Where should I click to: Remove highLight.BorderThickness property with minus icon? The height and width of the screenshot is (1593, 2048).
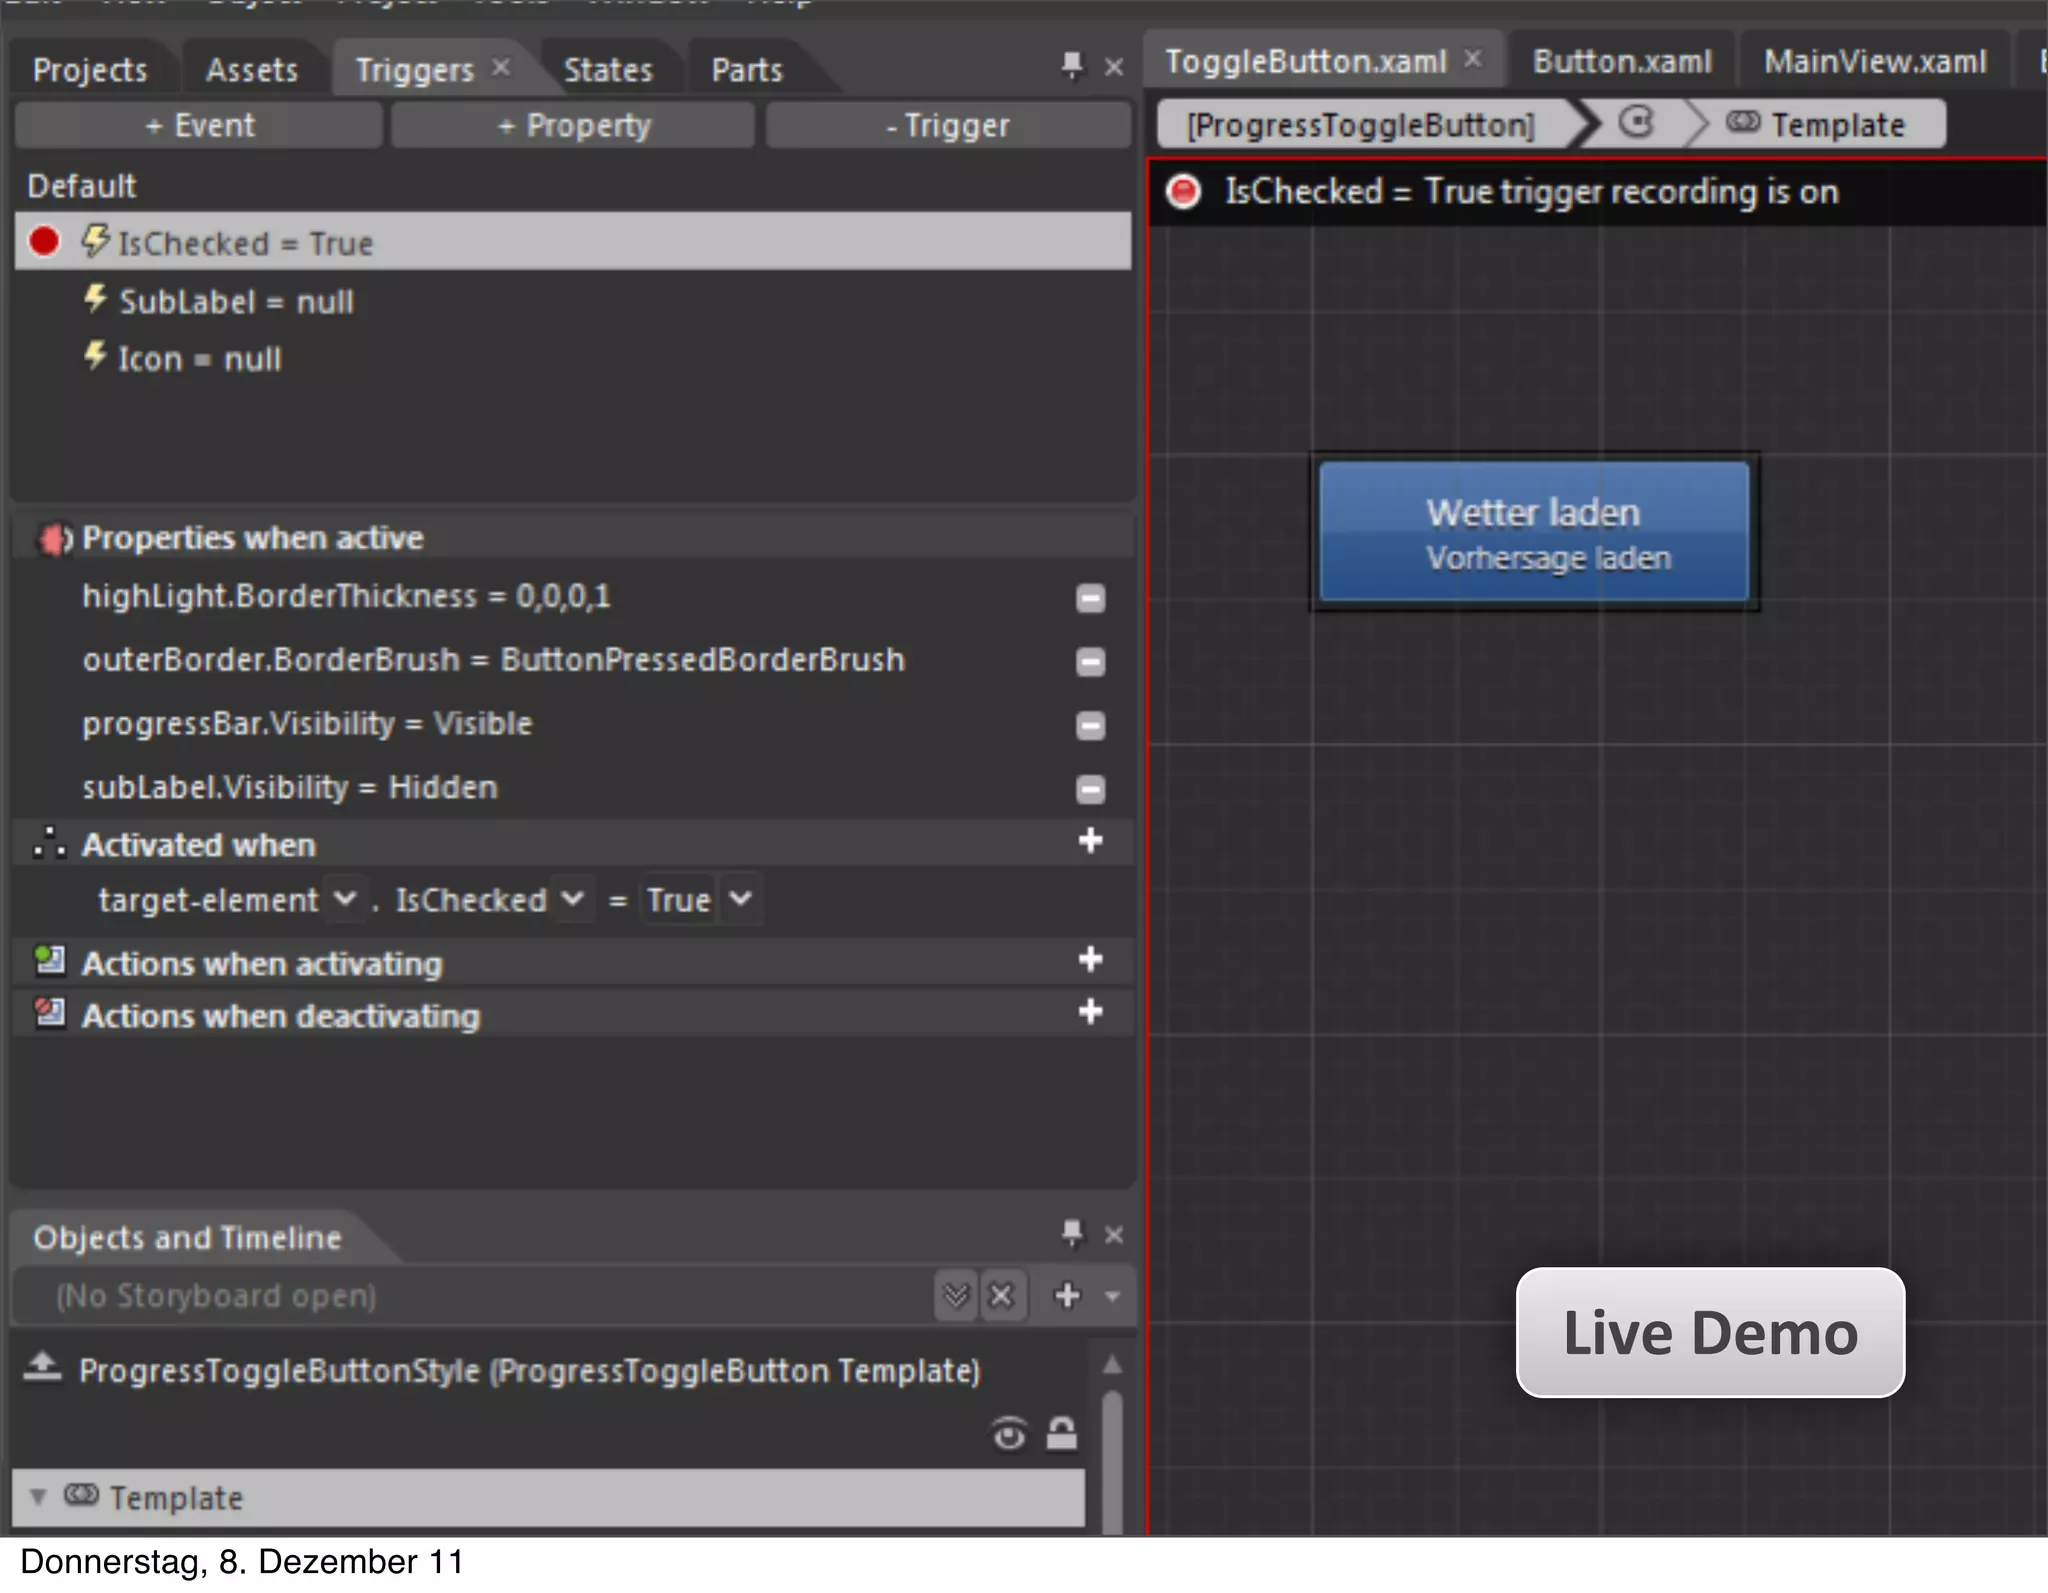coord(1090,598)
